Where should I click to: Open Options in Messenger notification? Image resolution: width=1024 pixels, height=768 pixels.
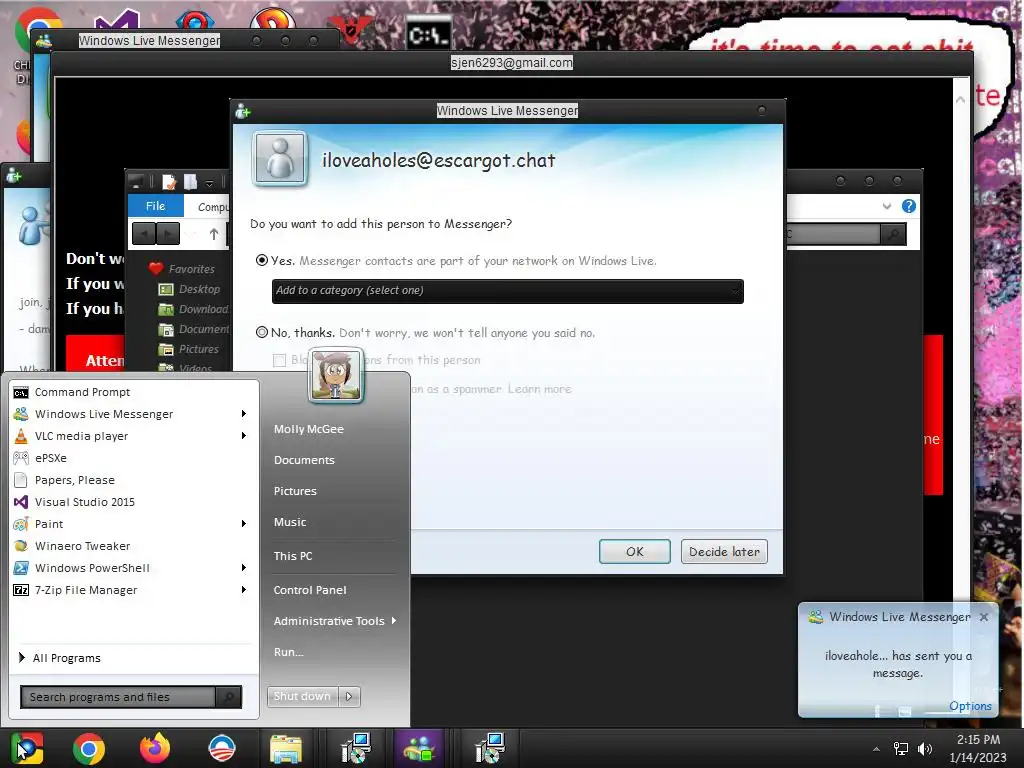point(970,706)
